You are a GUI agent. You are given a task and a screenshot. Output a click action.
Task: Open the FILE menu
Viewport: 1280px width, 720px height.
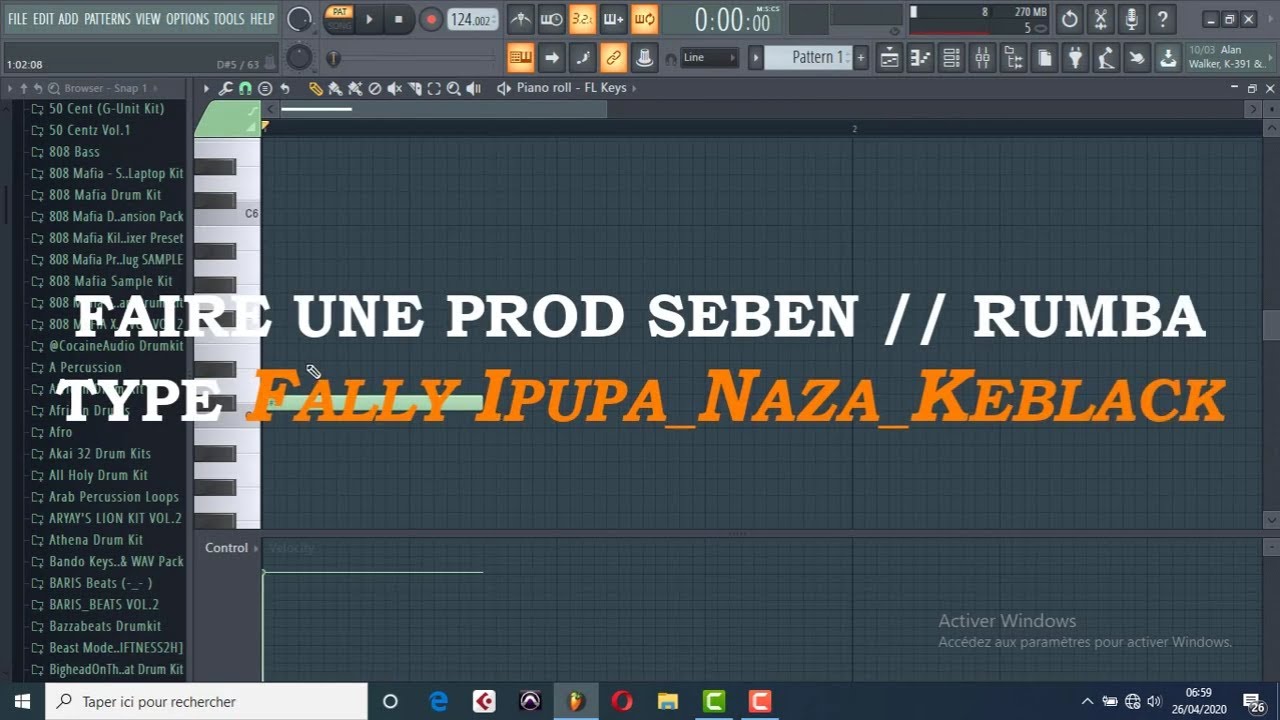tap(18, 19)
